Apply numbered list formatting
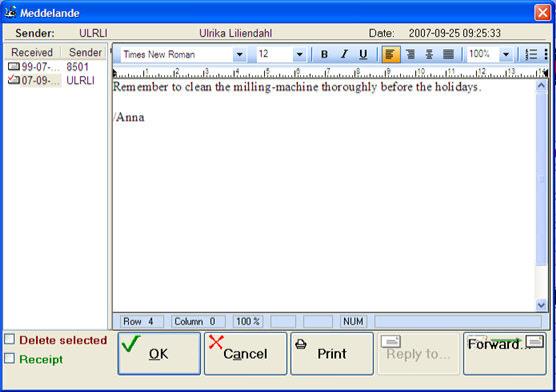The height and width of the screenshot is (392, 556). [531, 54]
